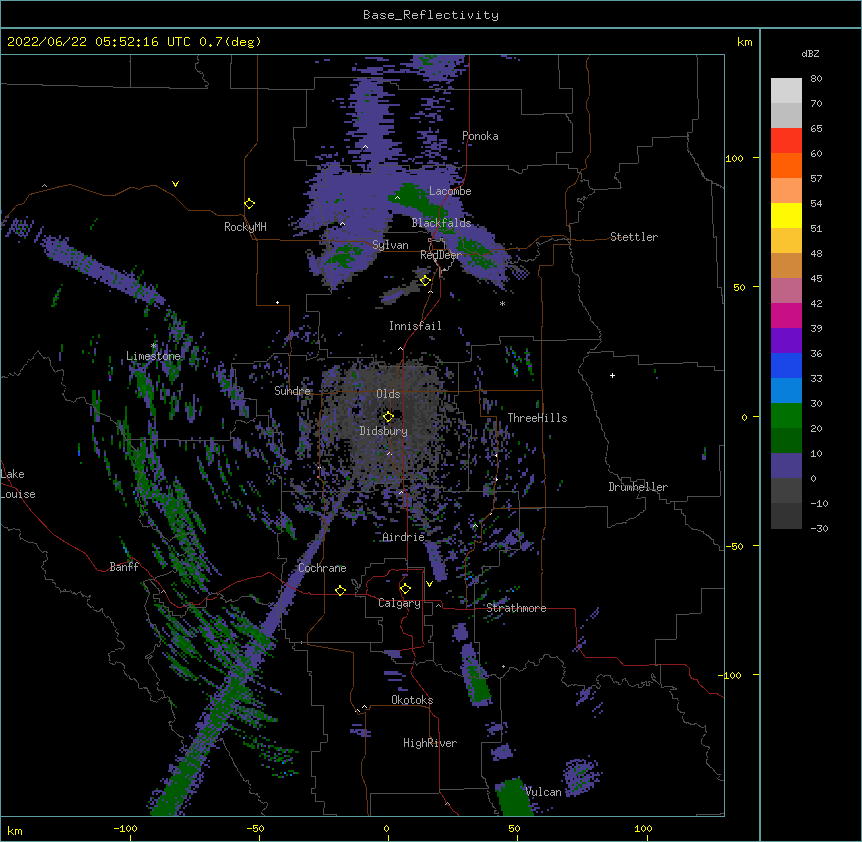Click the Blackfalds town label
The width and height of the screenshot is (862, 842).
[441, 223]
